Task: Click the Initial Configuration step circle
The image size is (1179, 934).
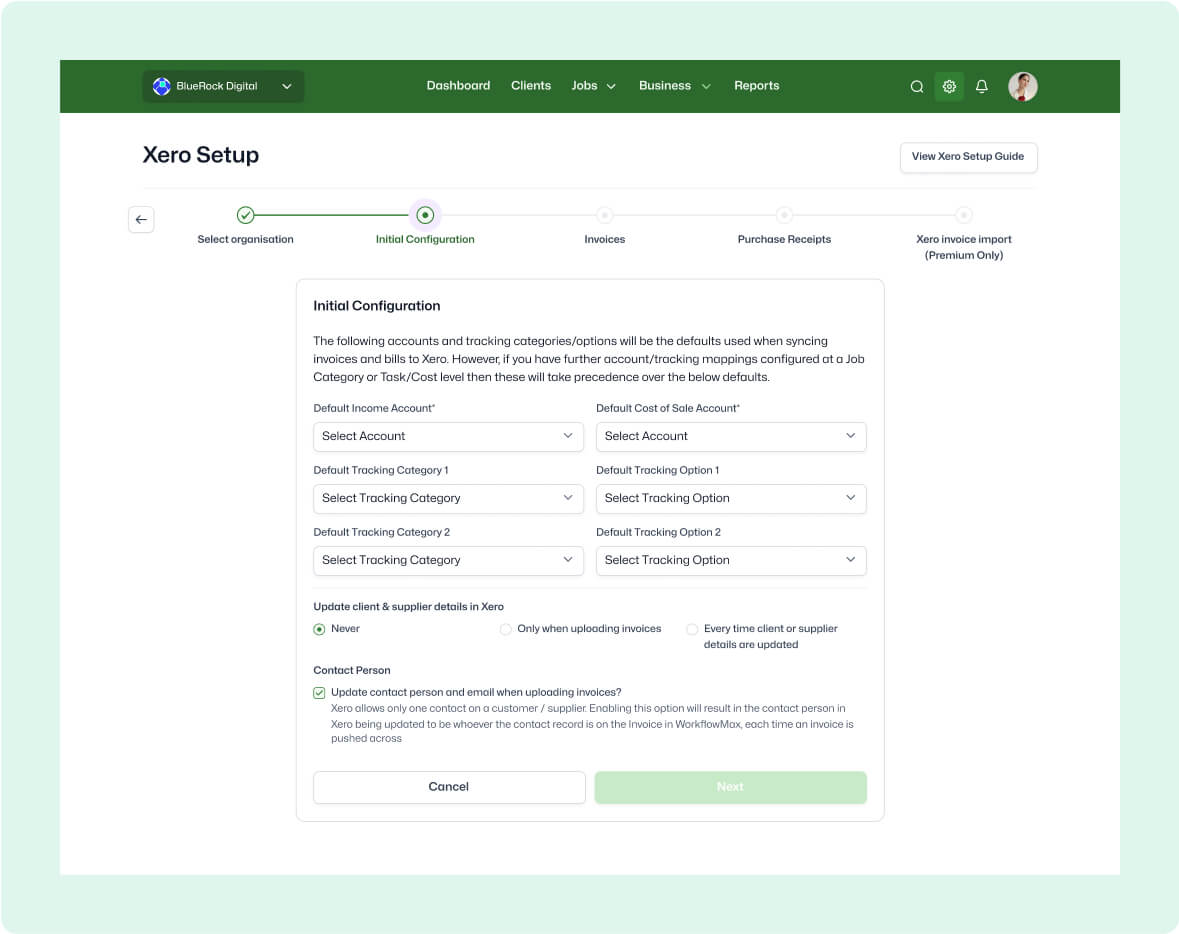Action: pyautogui.click(x=425, y=215)
